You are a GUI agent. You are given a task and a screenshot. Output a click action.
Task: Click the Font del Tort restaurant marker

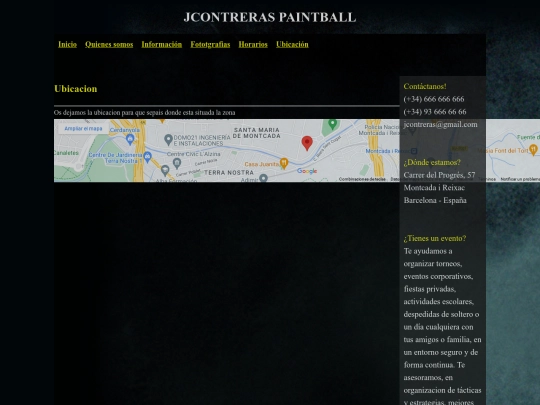point(533,149)
